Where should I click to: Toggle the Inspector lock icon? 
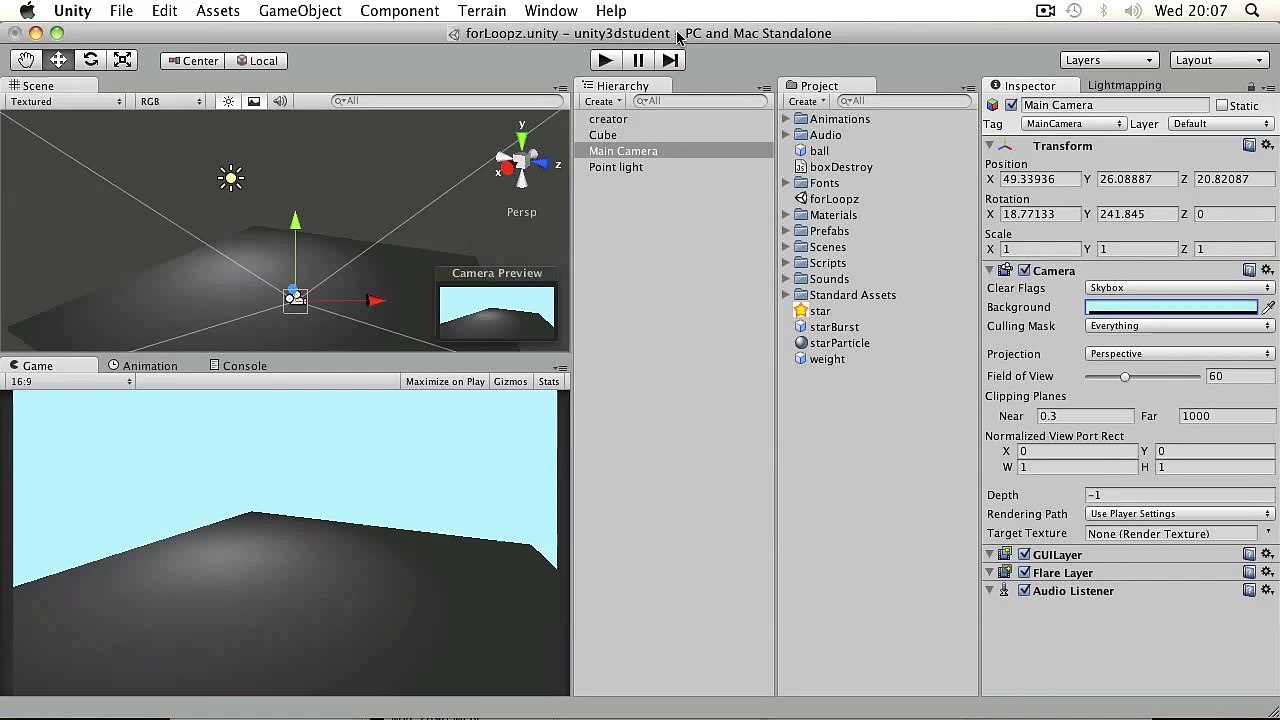(1251, 87)
